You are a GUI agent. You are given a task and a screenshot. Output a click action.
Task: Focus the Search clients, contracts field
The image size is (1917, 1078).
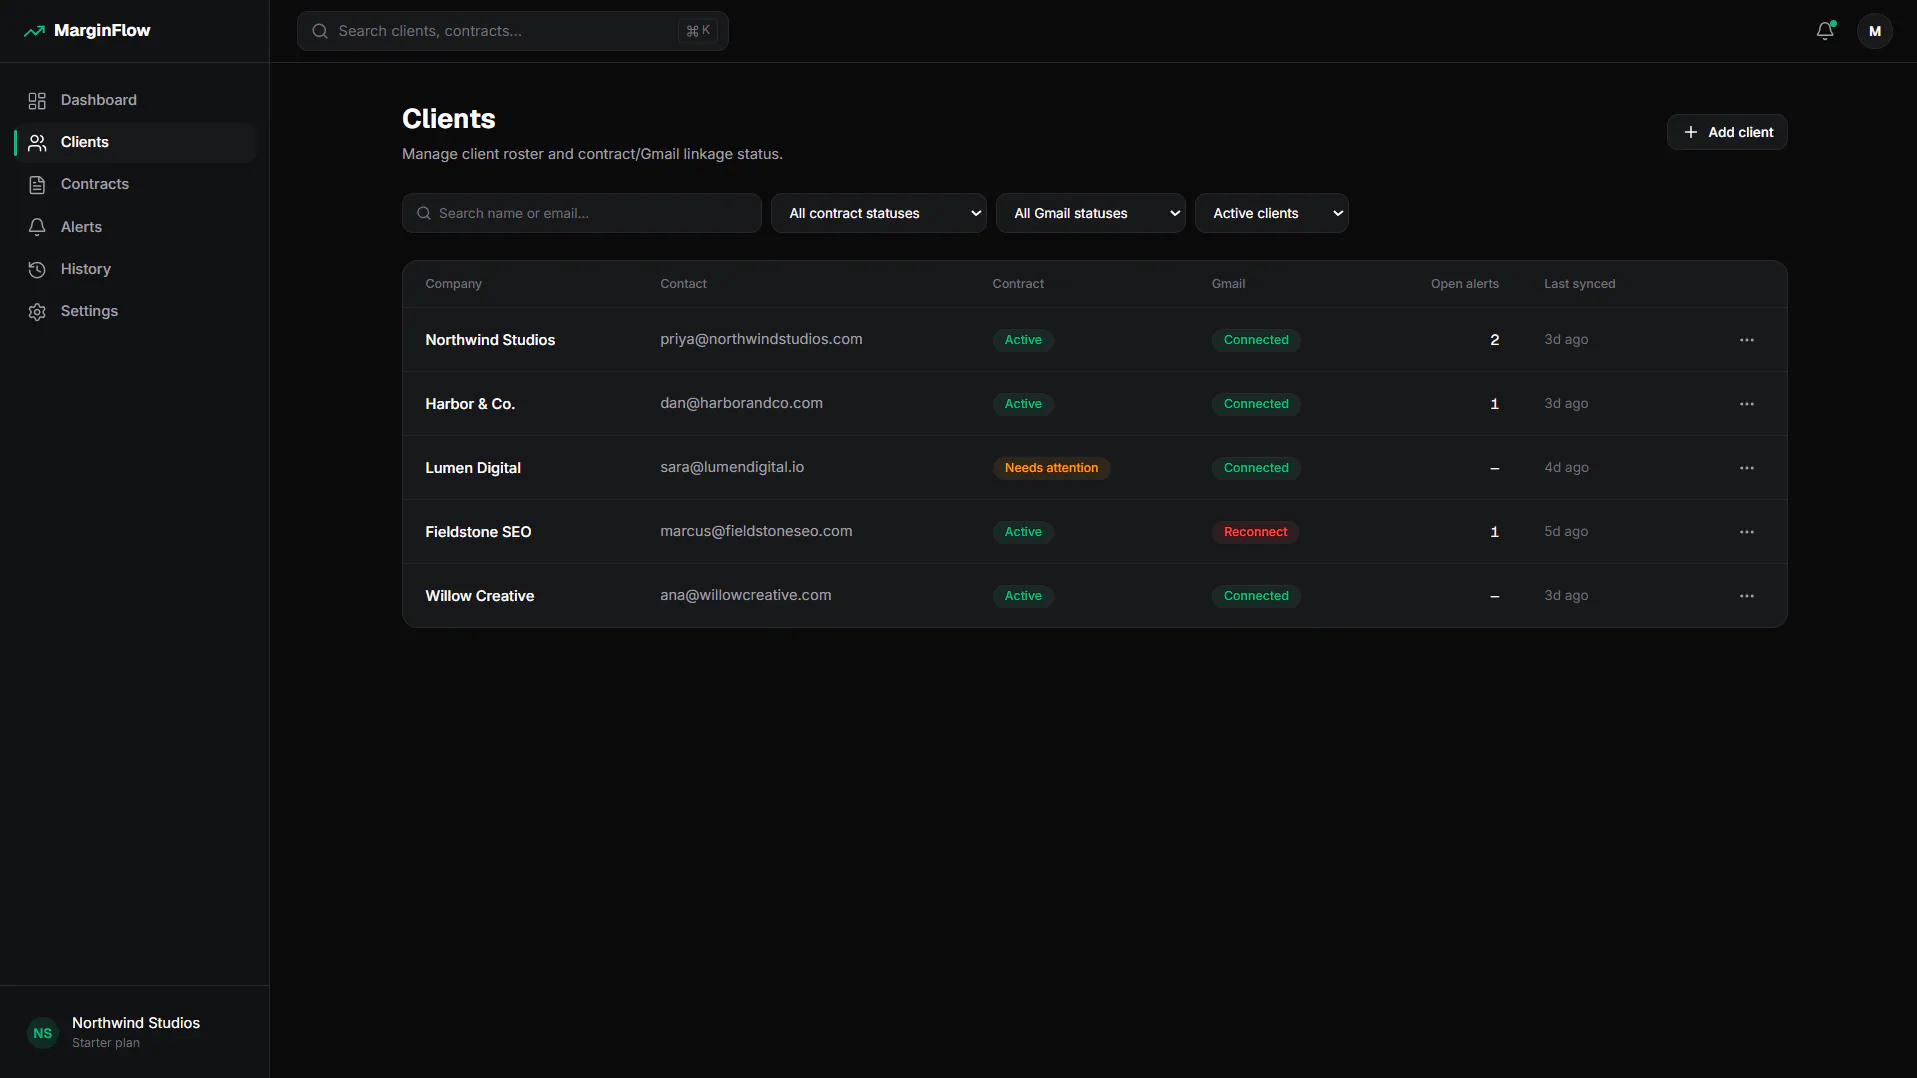click(x=512, y=31)
